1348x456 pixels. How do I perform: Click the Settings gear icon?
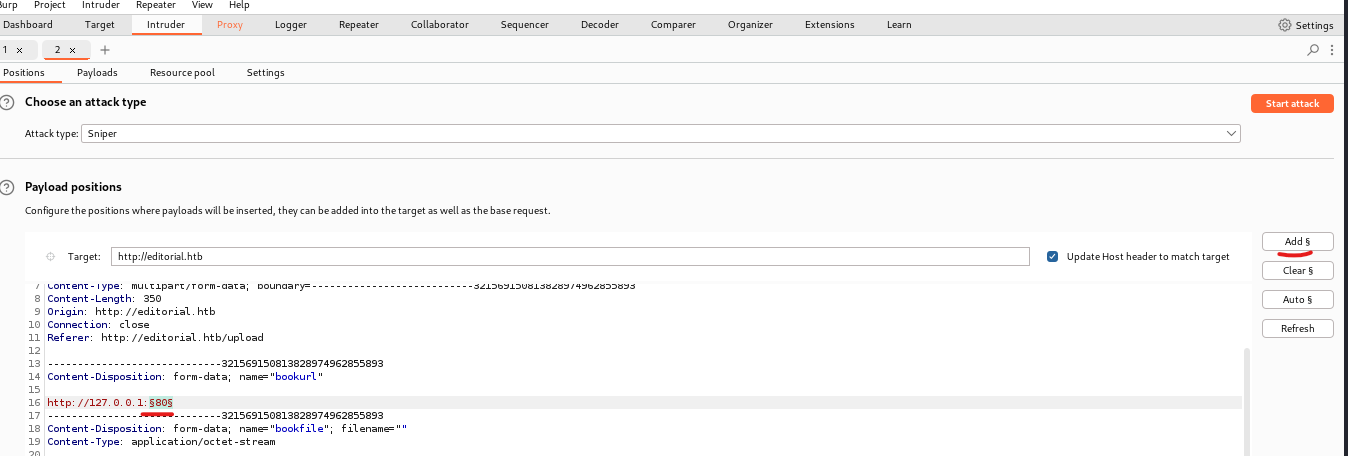click(x=1285, y=25)
